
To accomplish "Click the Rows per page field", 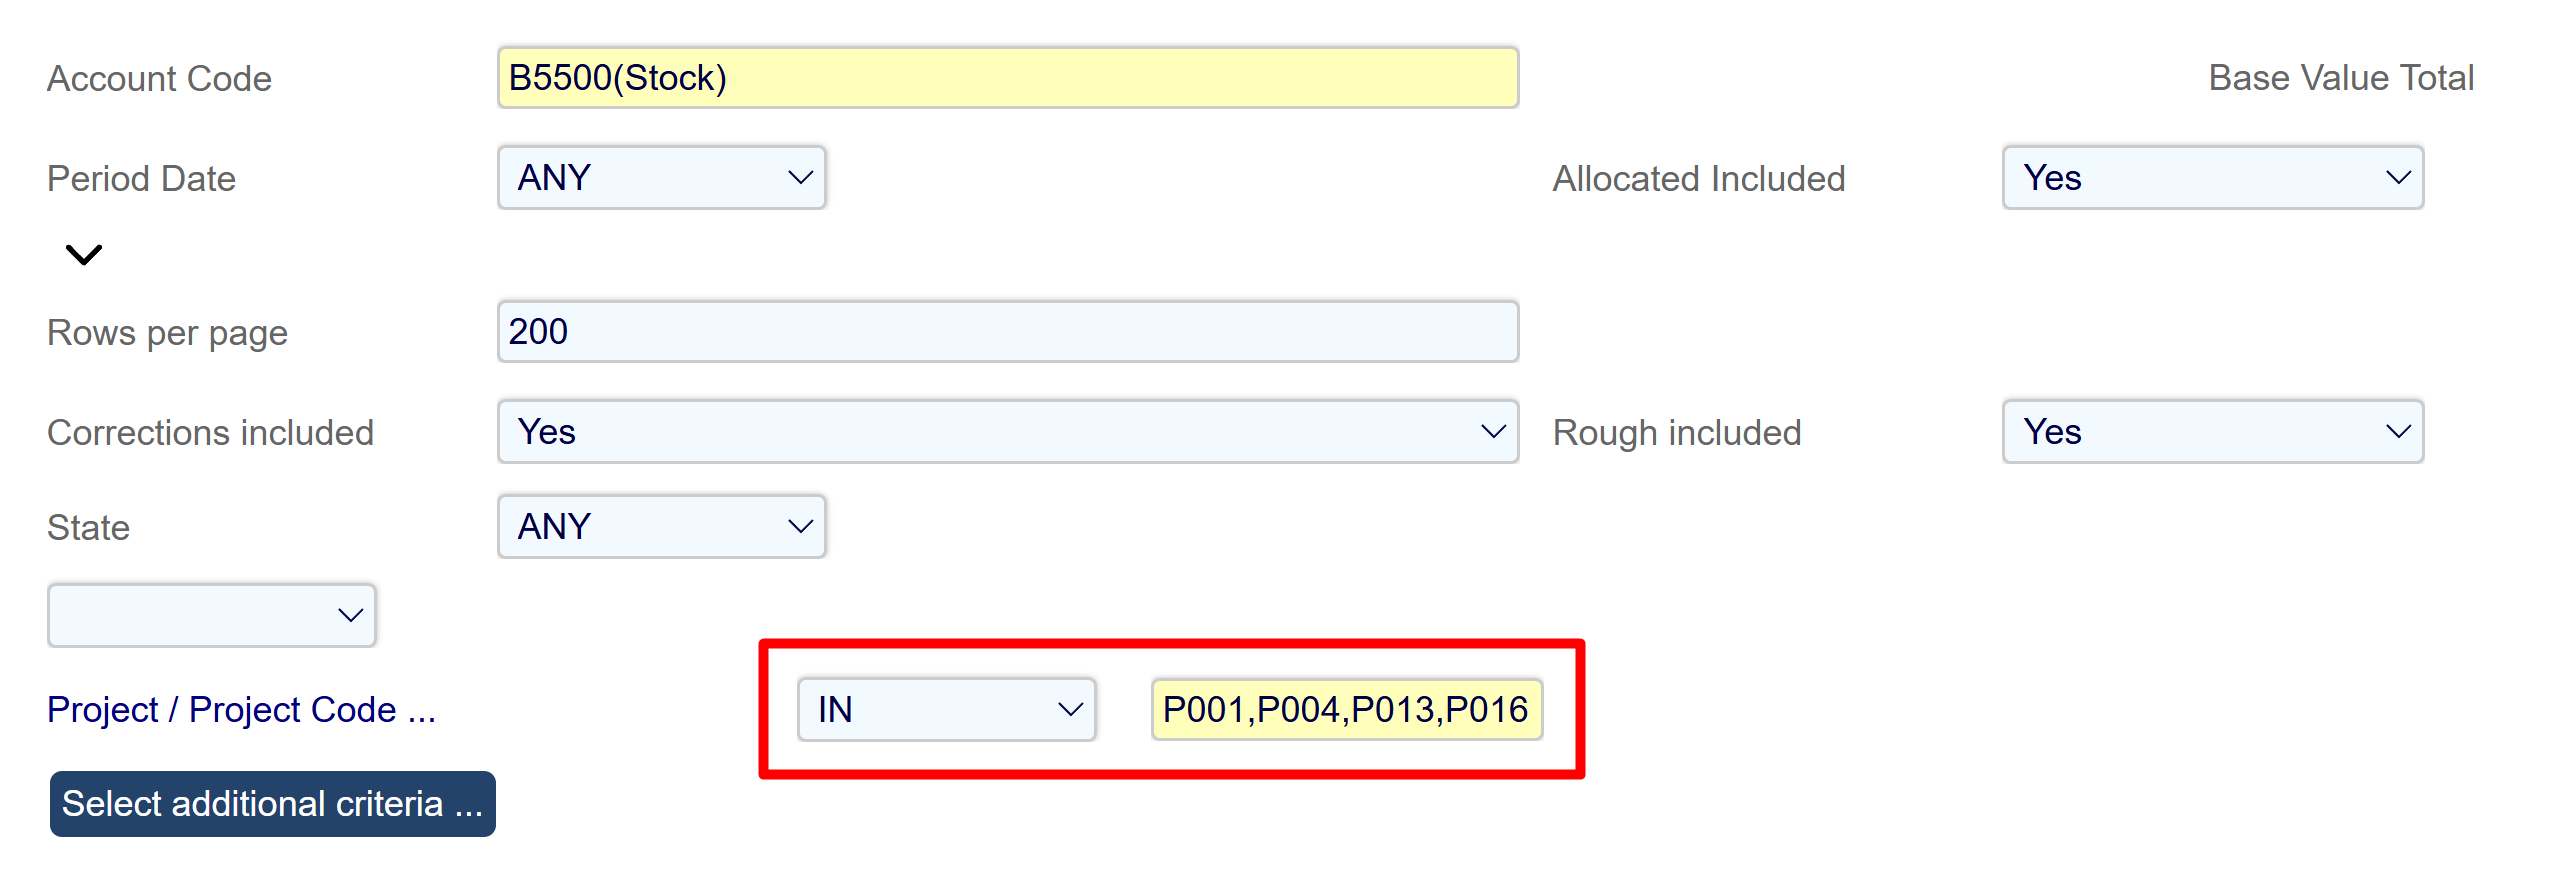I will (1007, 332).
